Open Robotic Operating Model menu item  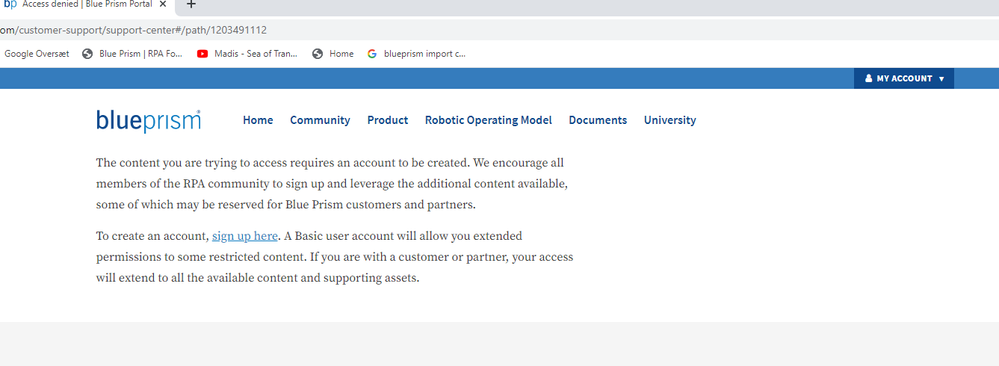pos(489,120)
